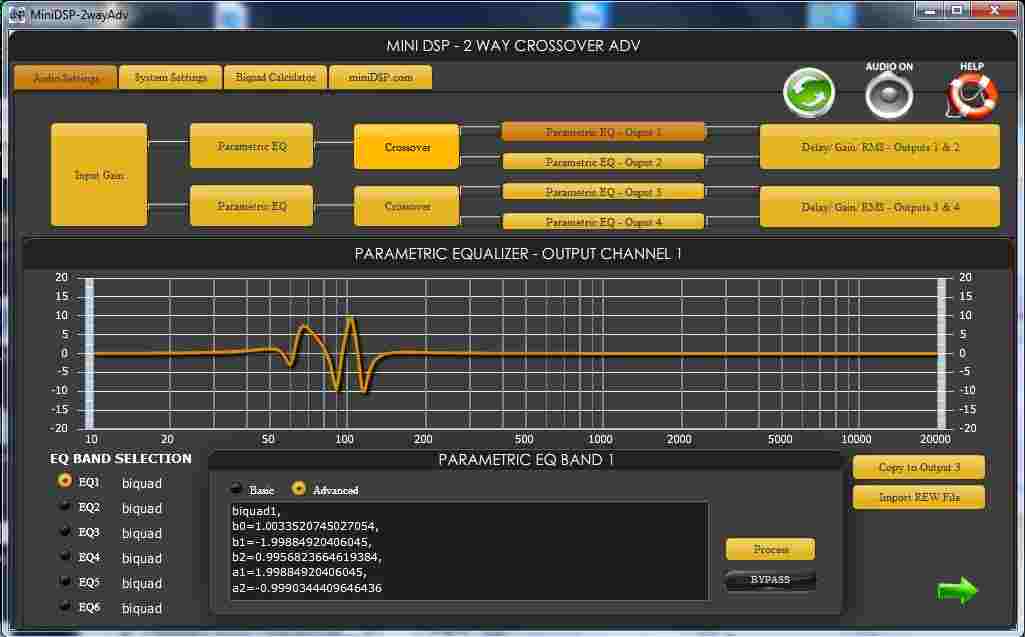
Task: Click the a2=-0.9990344409646436 coefficient line
Action: click(x=307, y=588)
